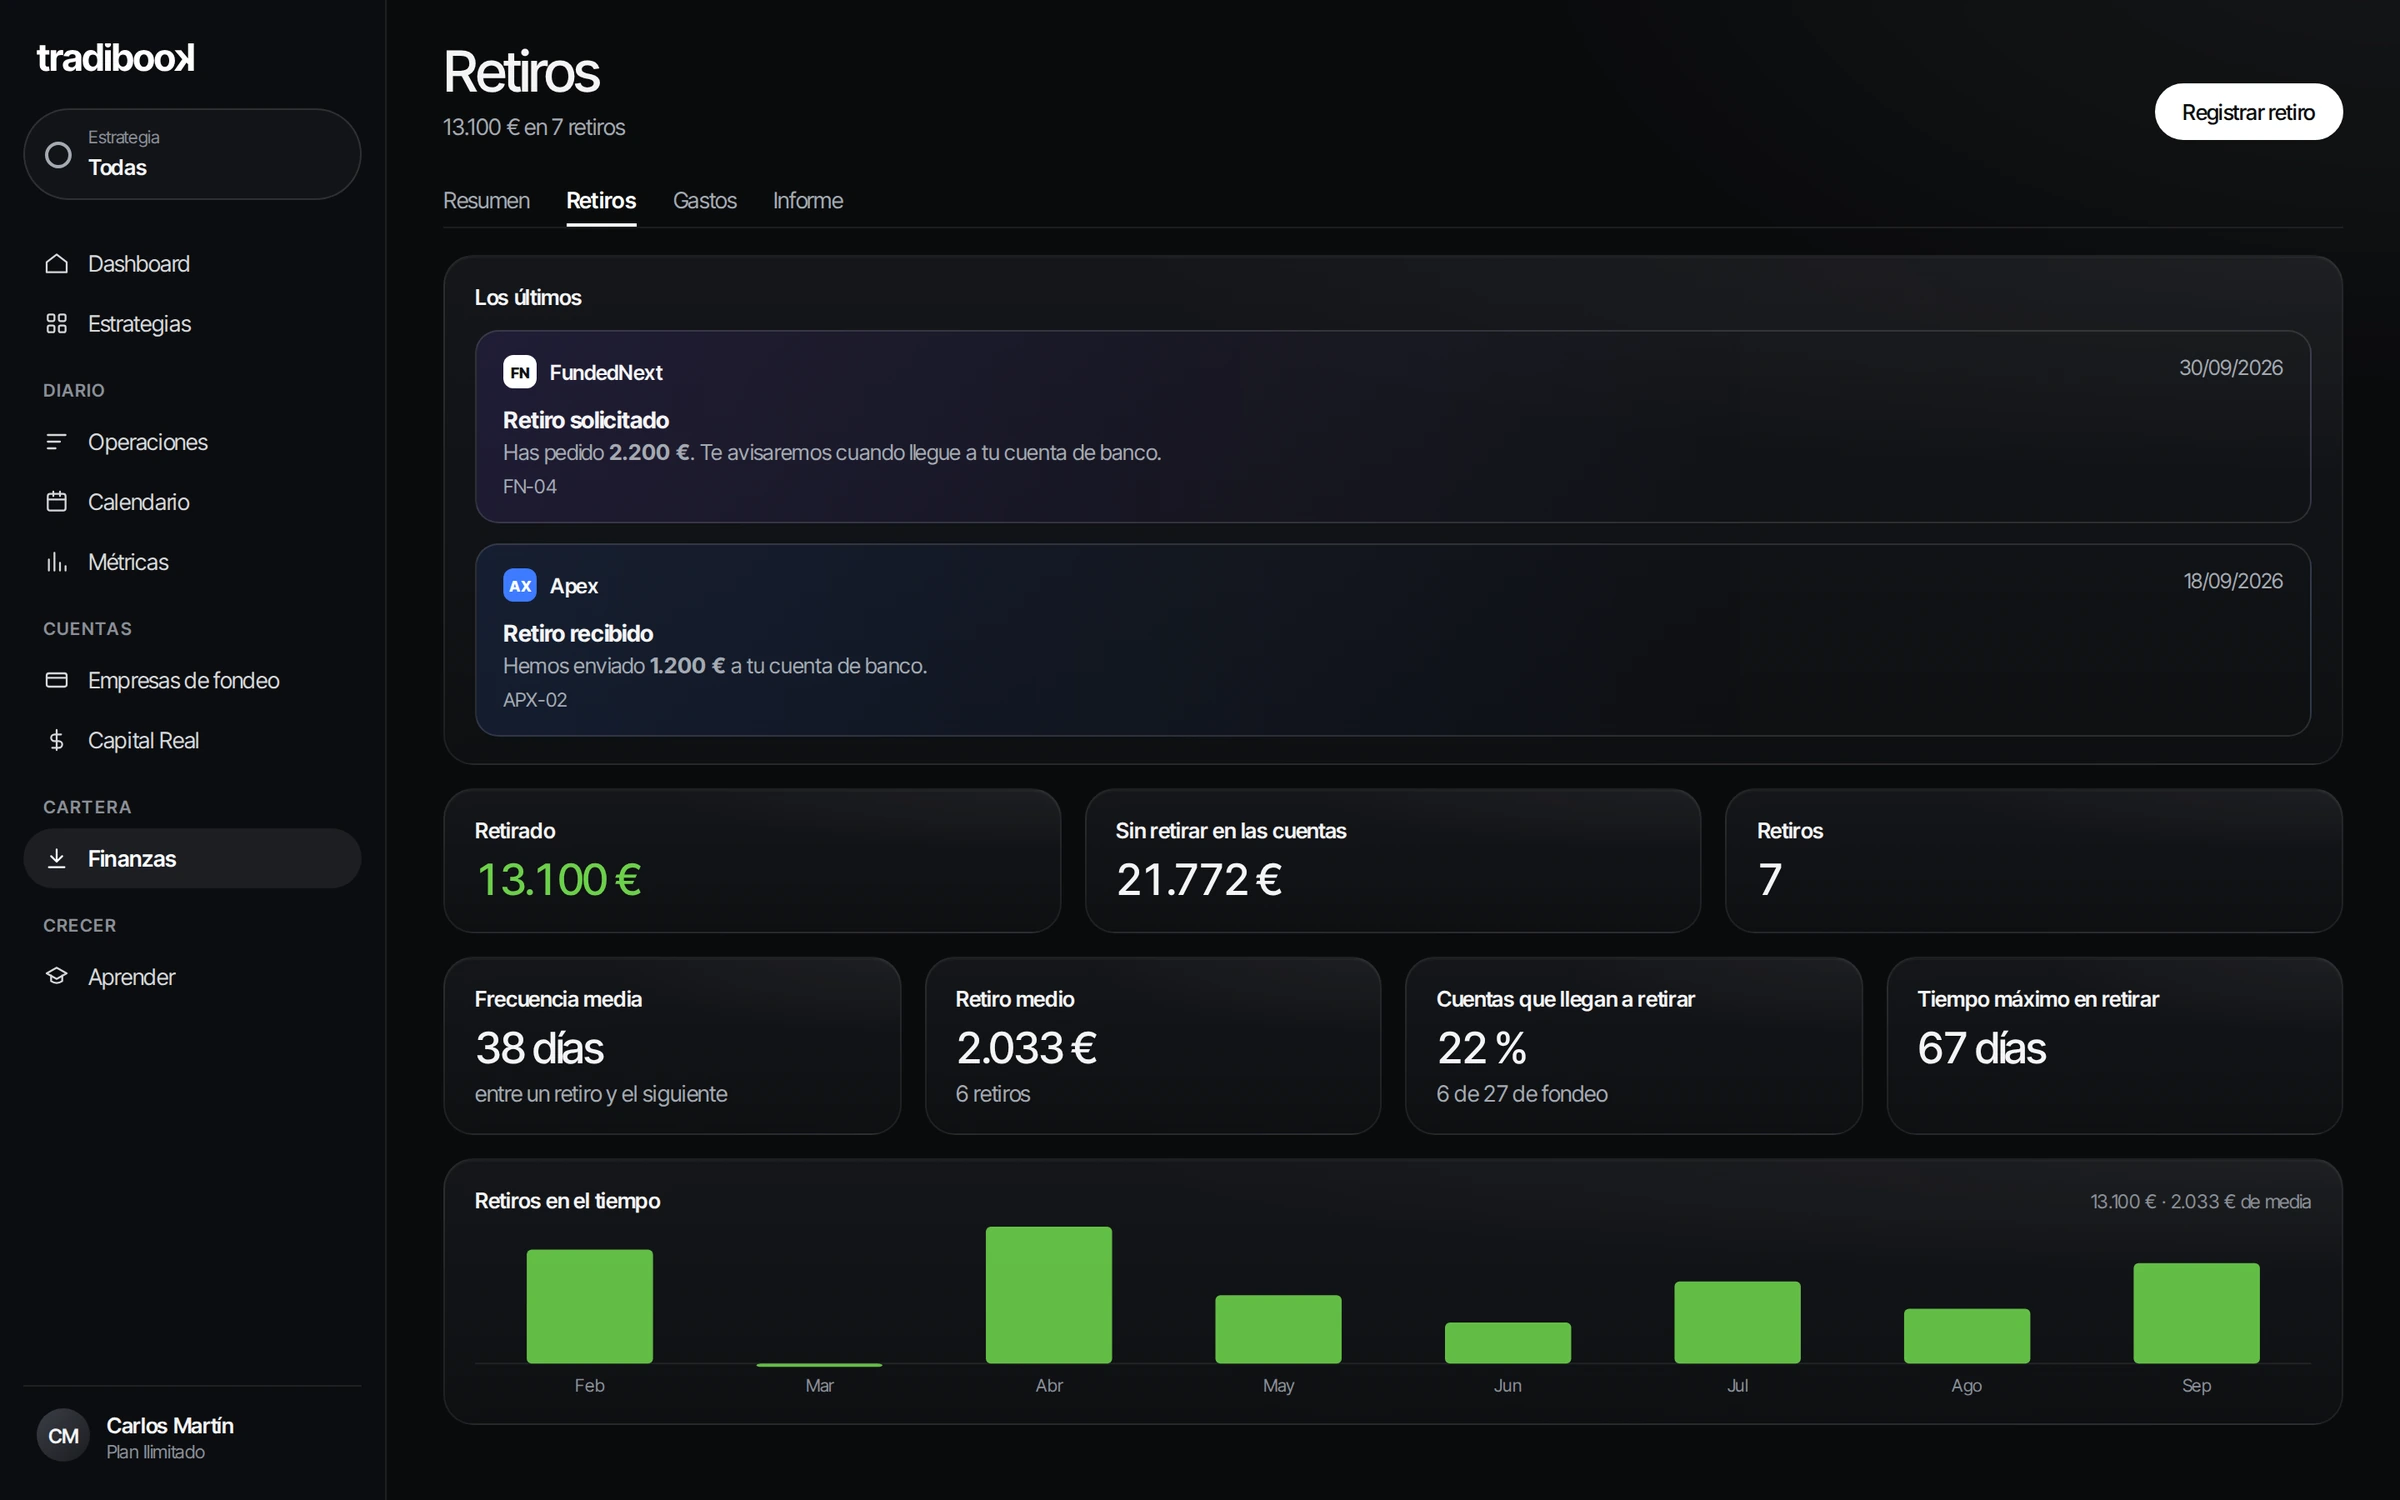2400x1500 pixels.
Task: Click the Métricas bar chart icon
Action: pyautogui.click(x=57, y=562)
